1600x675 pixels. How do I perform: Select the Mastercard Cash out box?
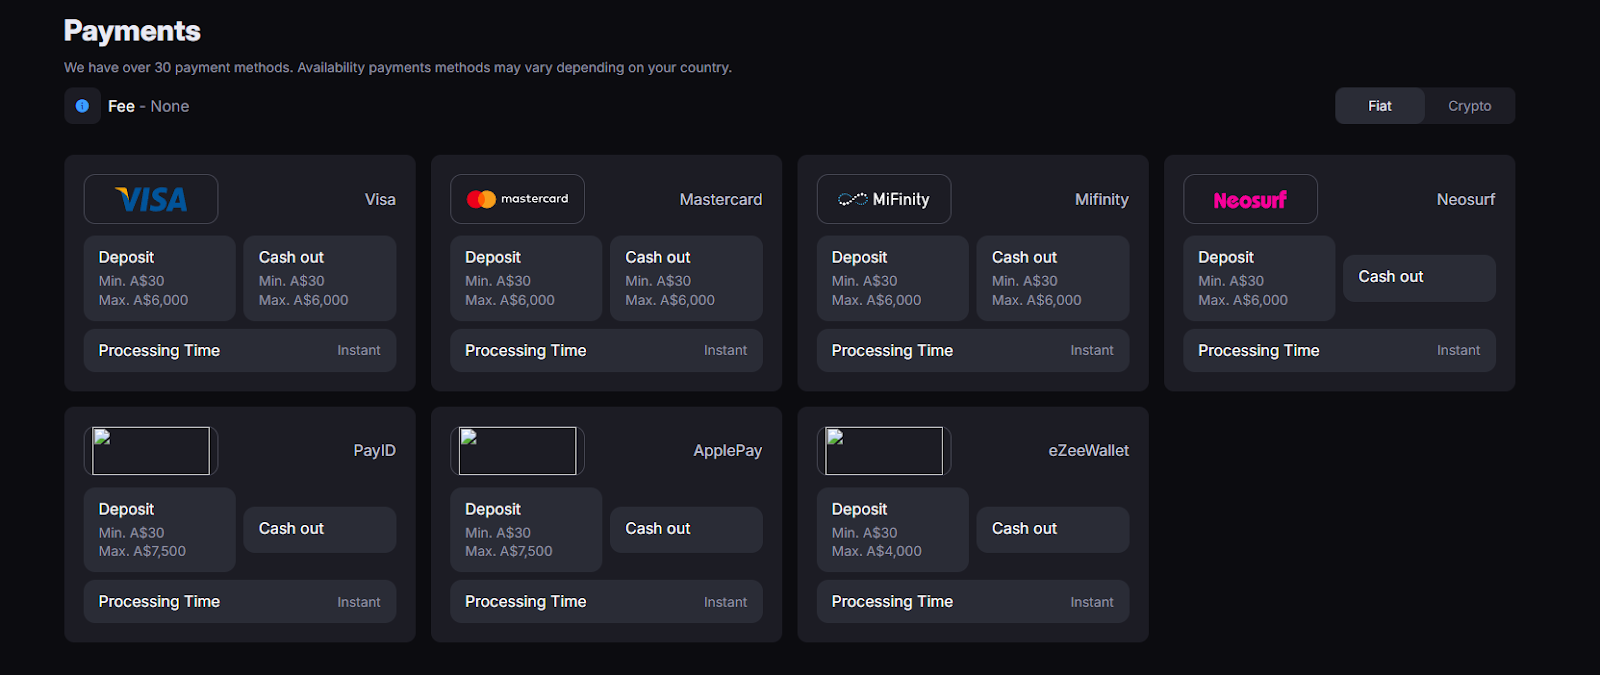686,278
